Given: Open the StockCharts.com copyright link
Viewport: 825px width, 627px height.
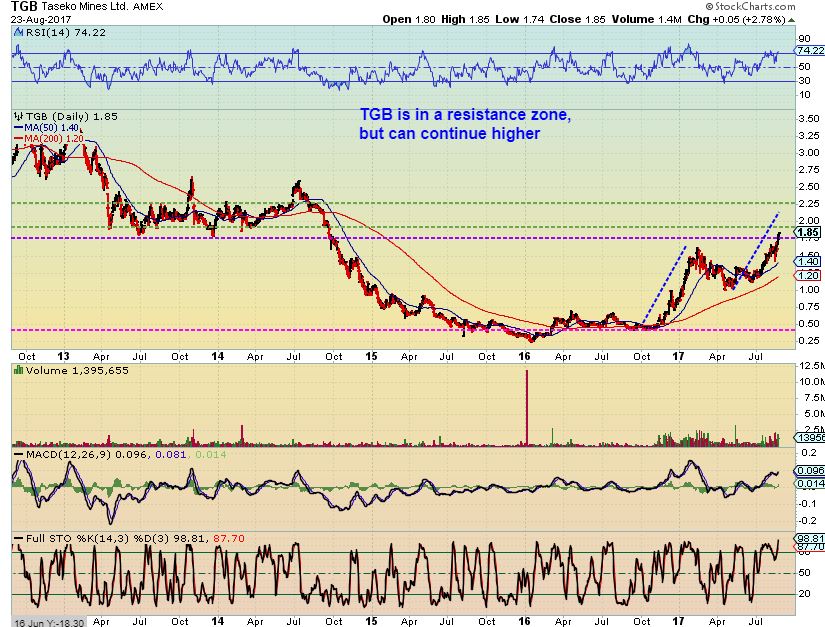Looking at the screenshot, I should pos(750,6).
